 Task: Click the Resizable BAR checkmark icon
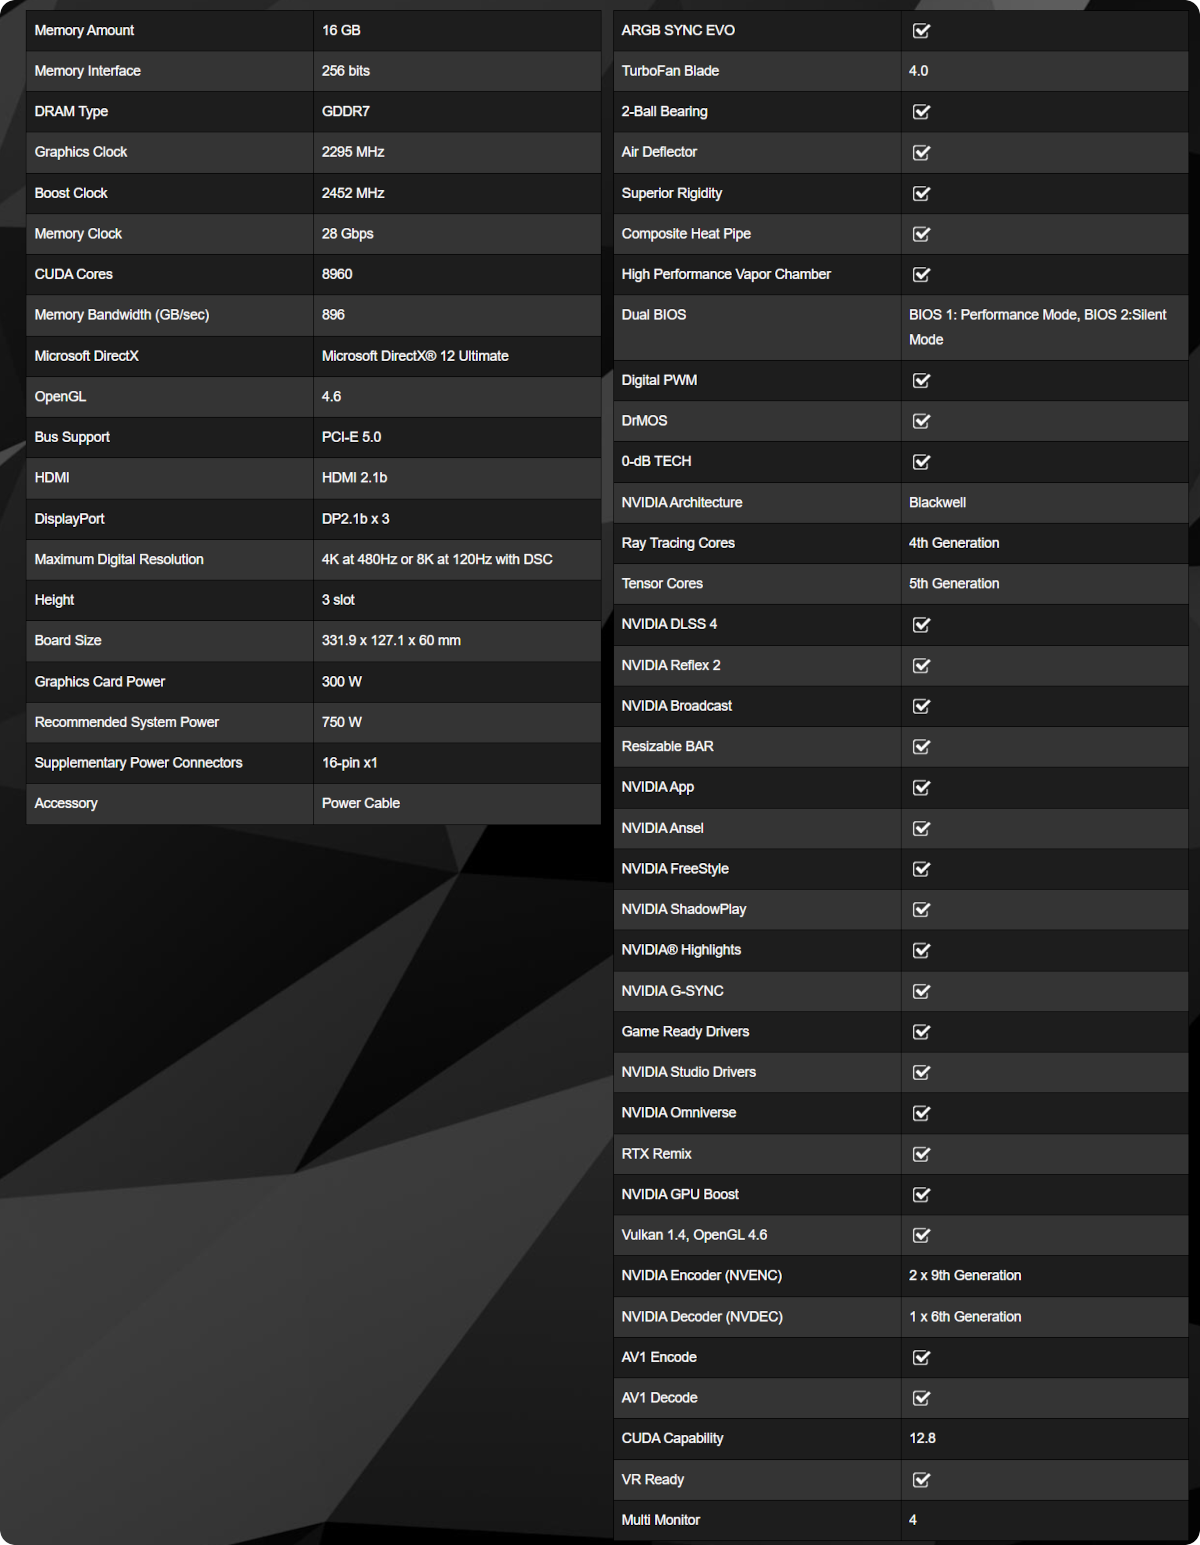pos(921,747)
